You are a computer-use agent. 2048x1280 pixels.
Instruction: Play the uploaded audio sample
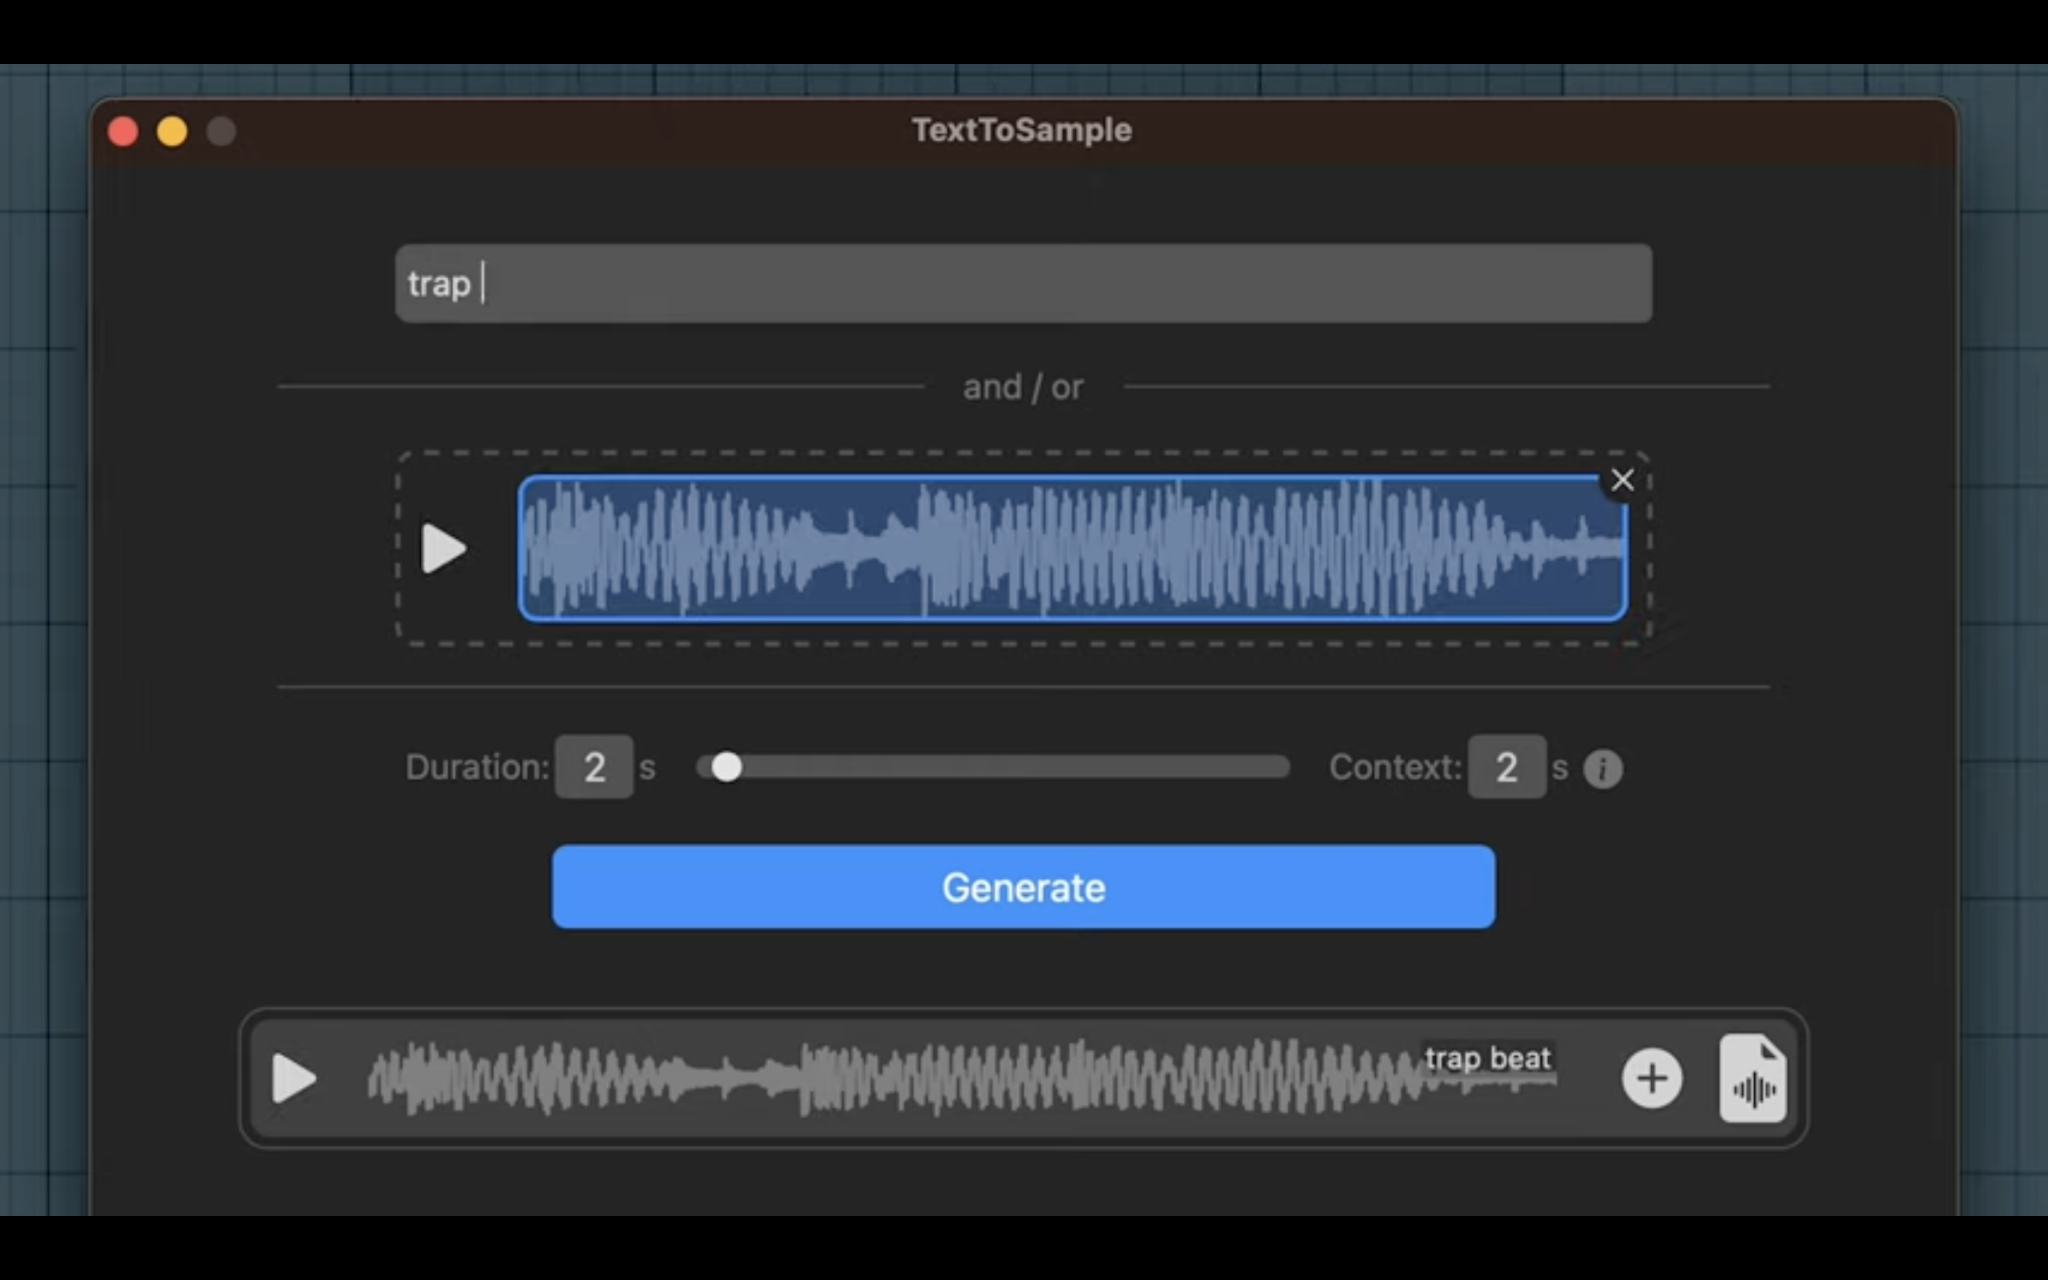(443, 548)
